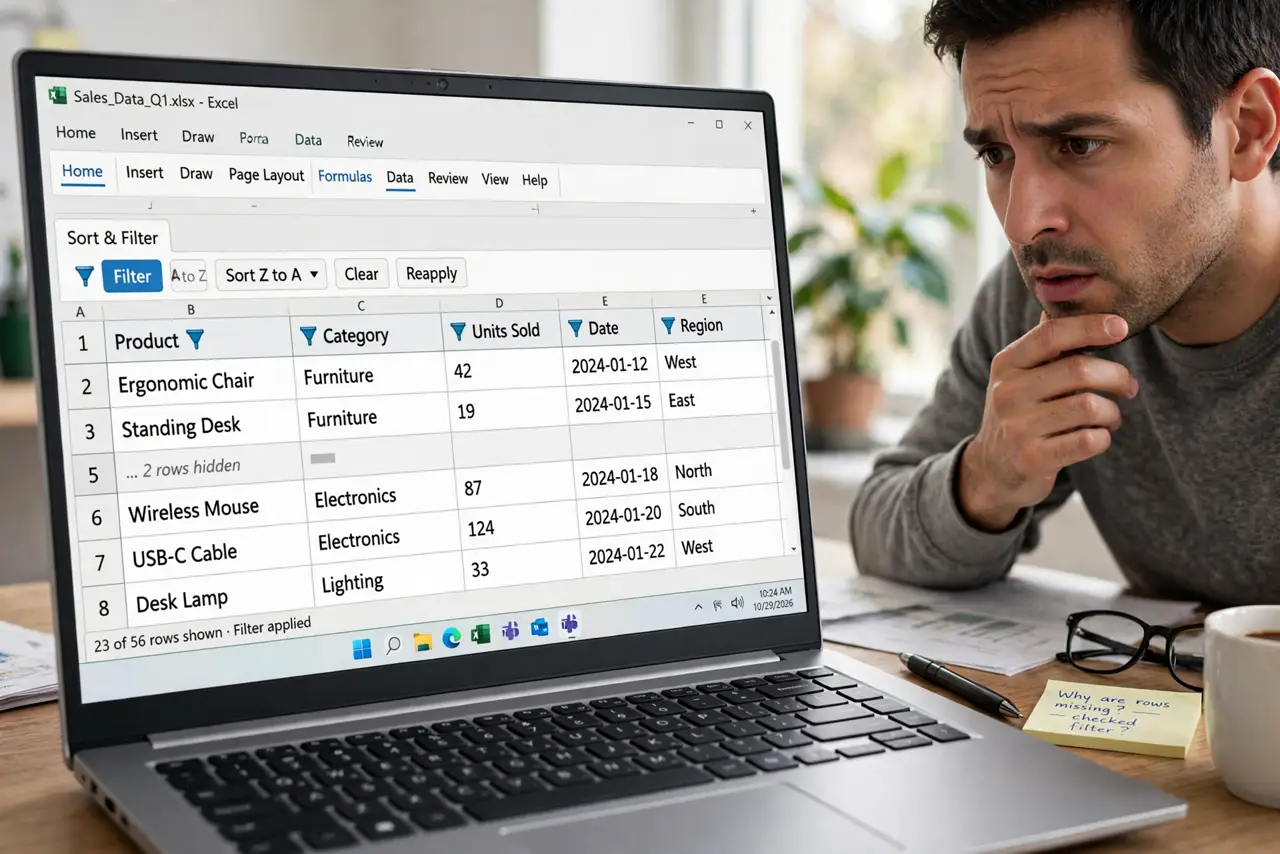Expand the Sort Z to A dropdown
The image size is (1280, 854).
click(313, 274)
